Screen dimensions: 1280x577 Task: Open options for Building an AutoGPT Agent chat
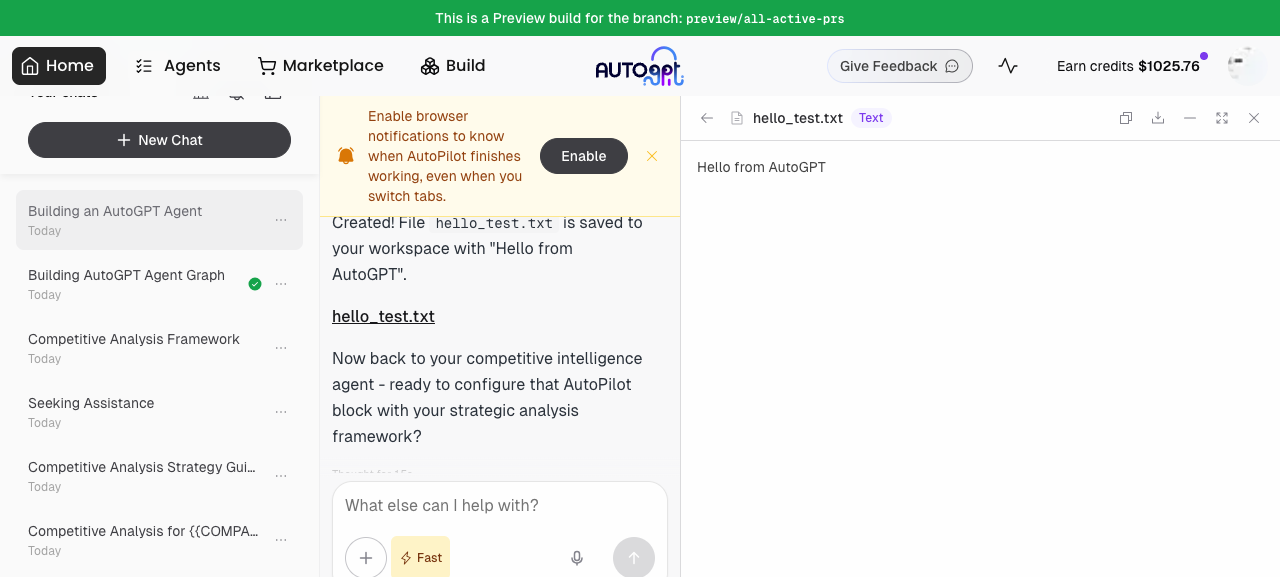(281, 220)
